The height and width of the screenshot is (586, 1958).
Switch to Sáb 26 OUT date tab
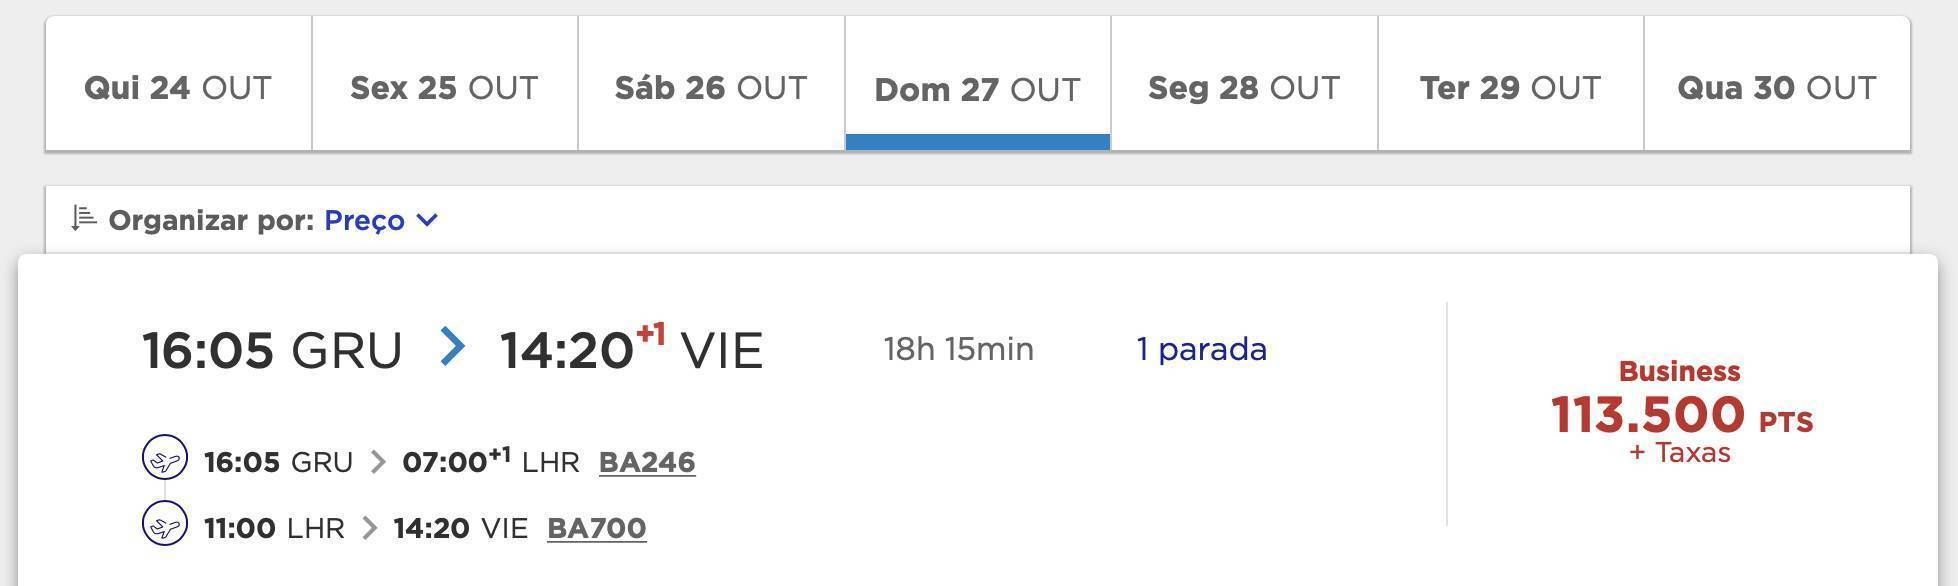711,83
